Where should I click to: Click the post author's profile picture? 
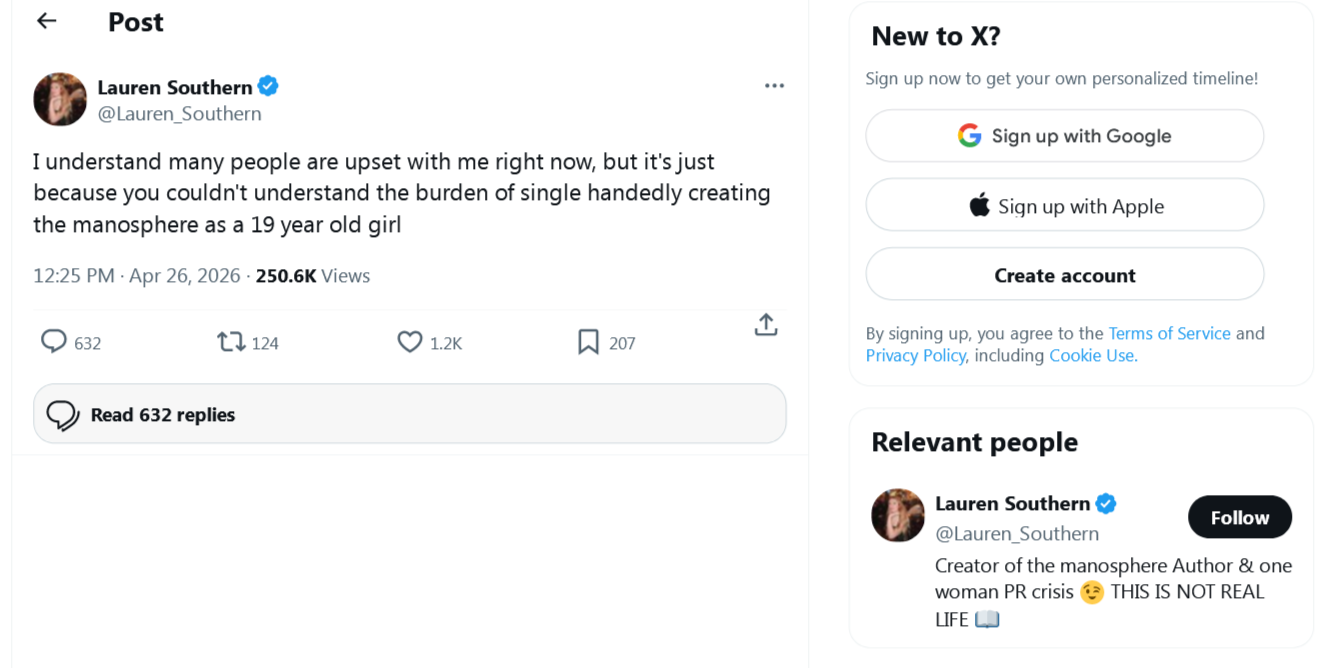pos(60,99)
